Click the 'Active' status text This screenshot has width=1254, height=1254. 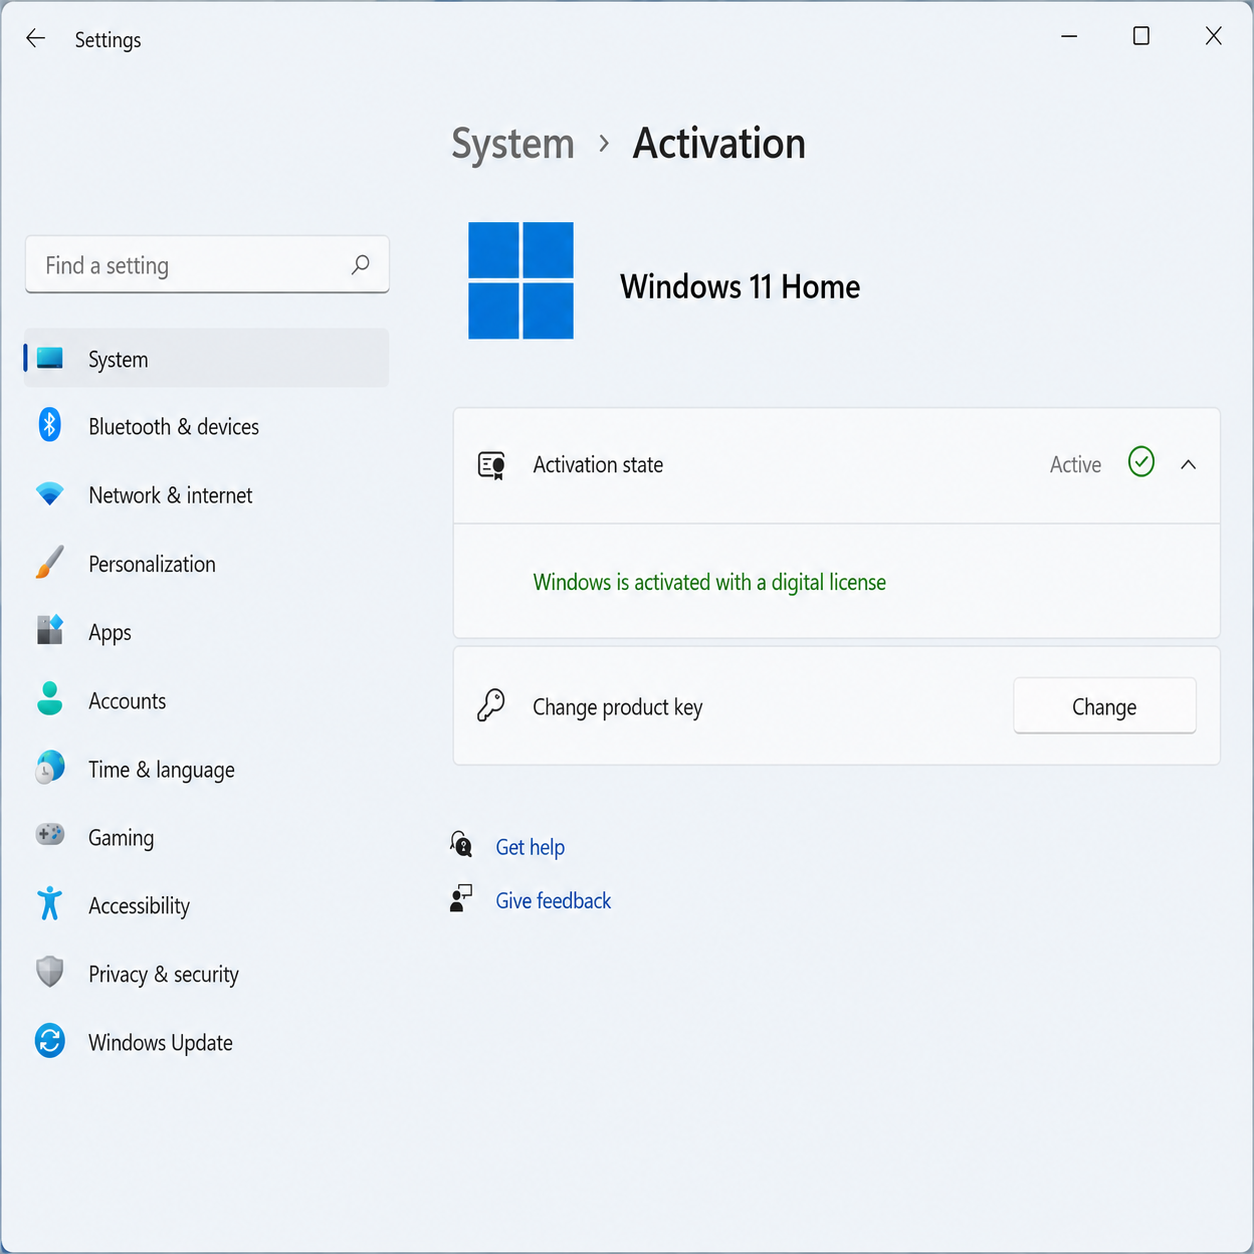[1075, 464]
